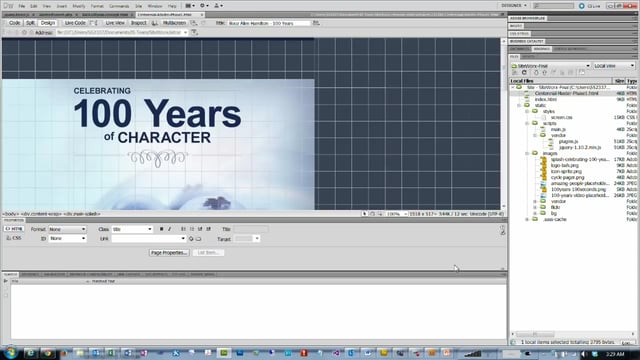Click the point-to-file icon beside Link

click(191, 239)
